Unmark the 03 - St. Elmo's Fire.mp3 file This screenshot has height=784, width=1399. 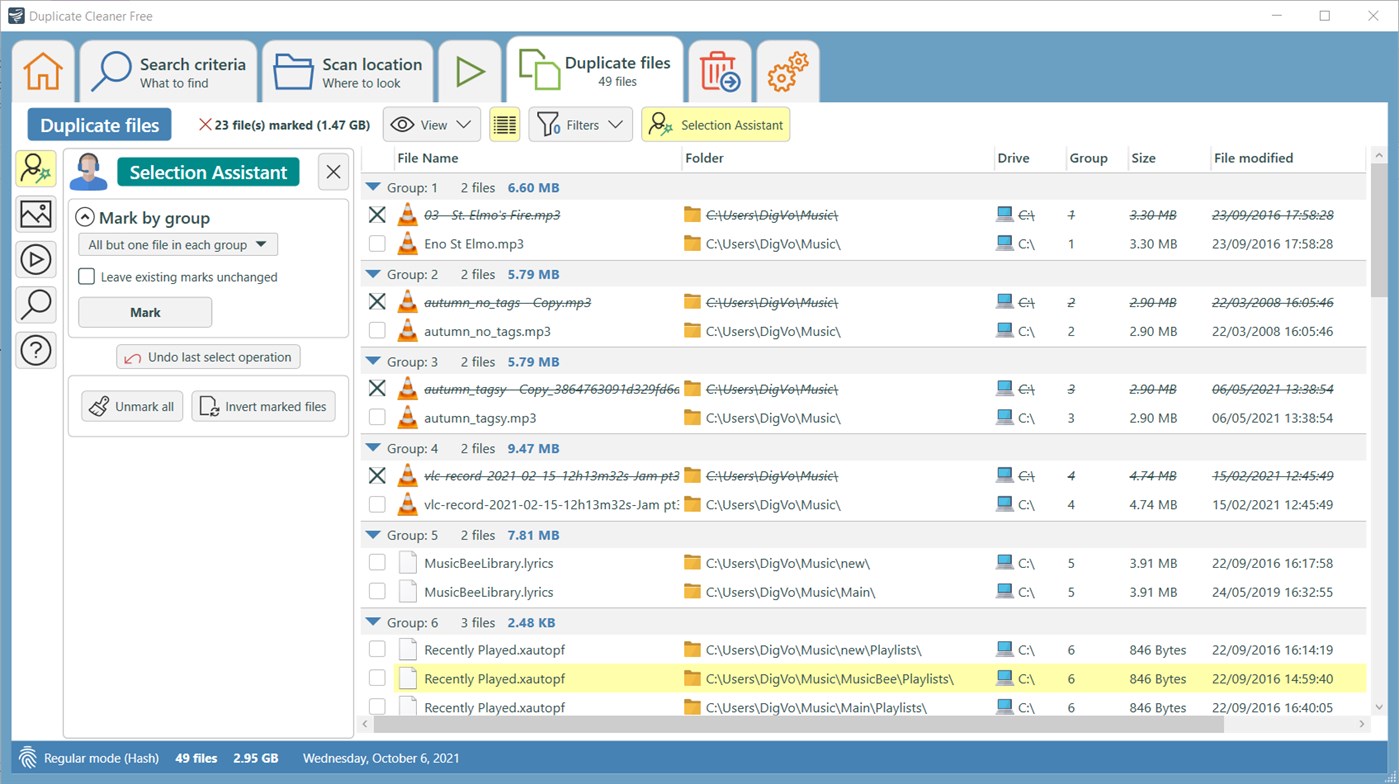point(377,214)
